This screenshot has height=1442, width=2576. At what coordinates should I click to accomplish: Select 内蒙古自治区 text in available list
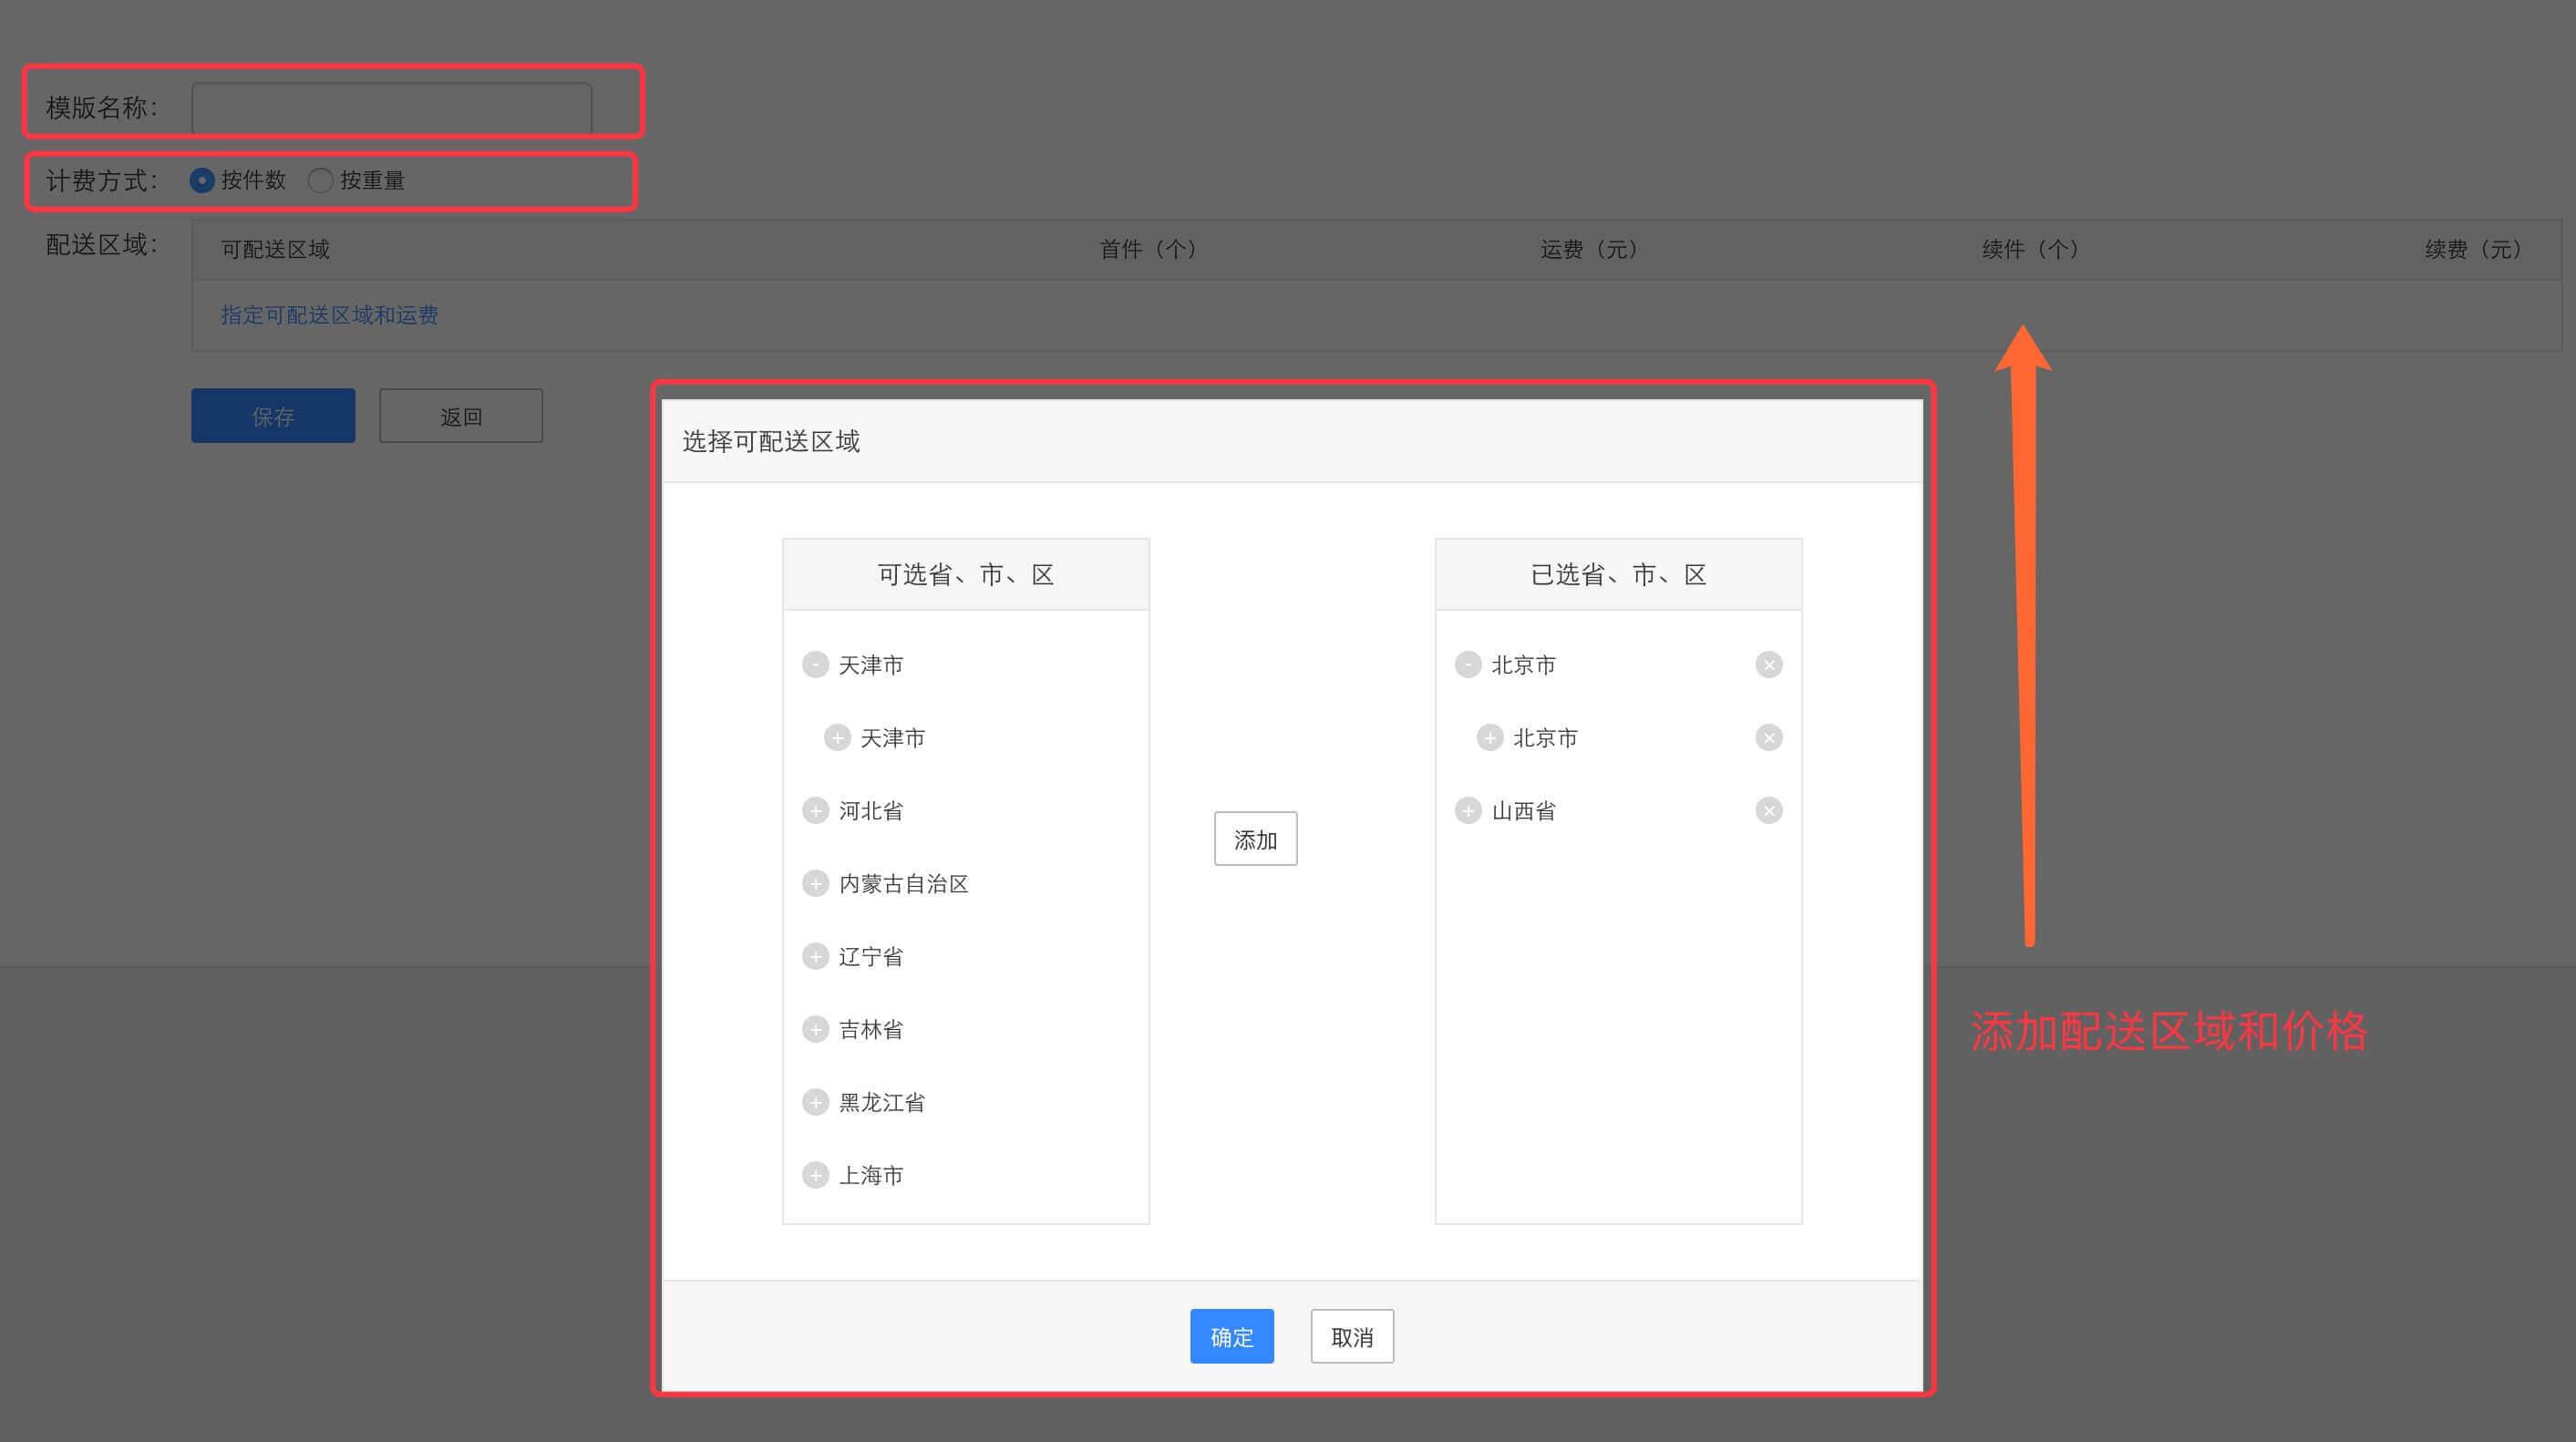coord(904,884)
